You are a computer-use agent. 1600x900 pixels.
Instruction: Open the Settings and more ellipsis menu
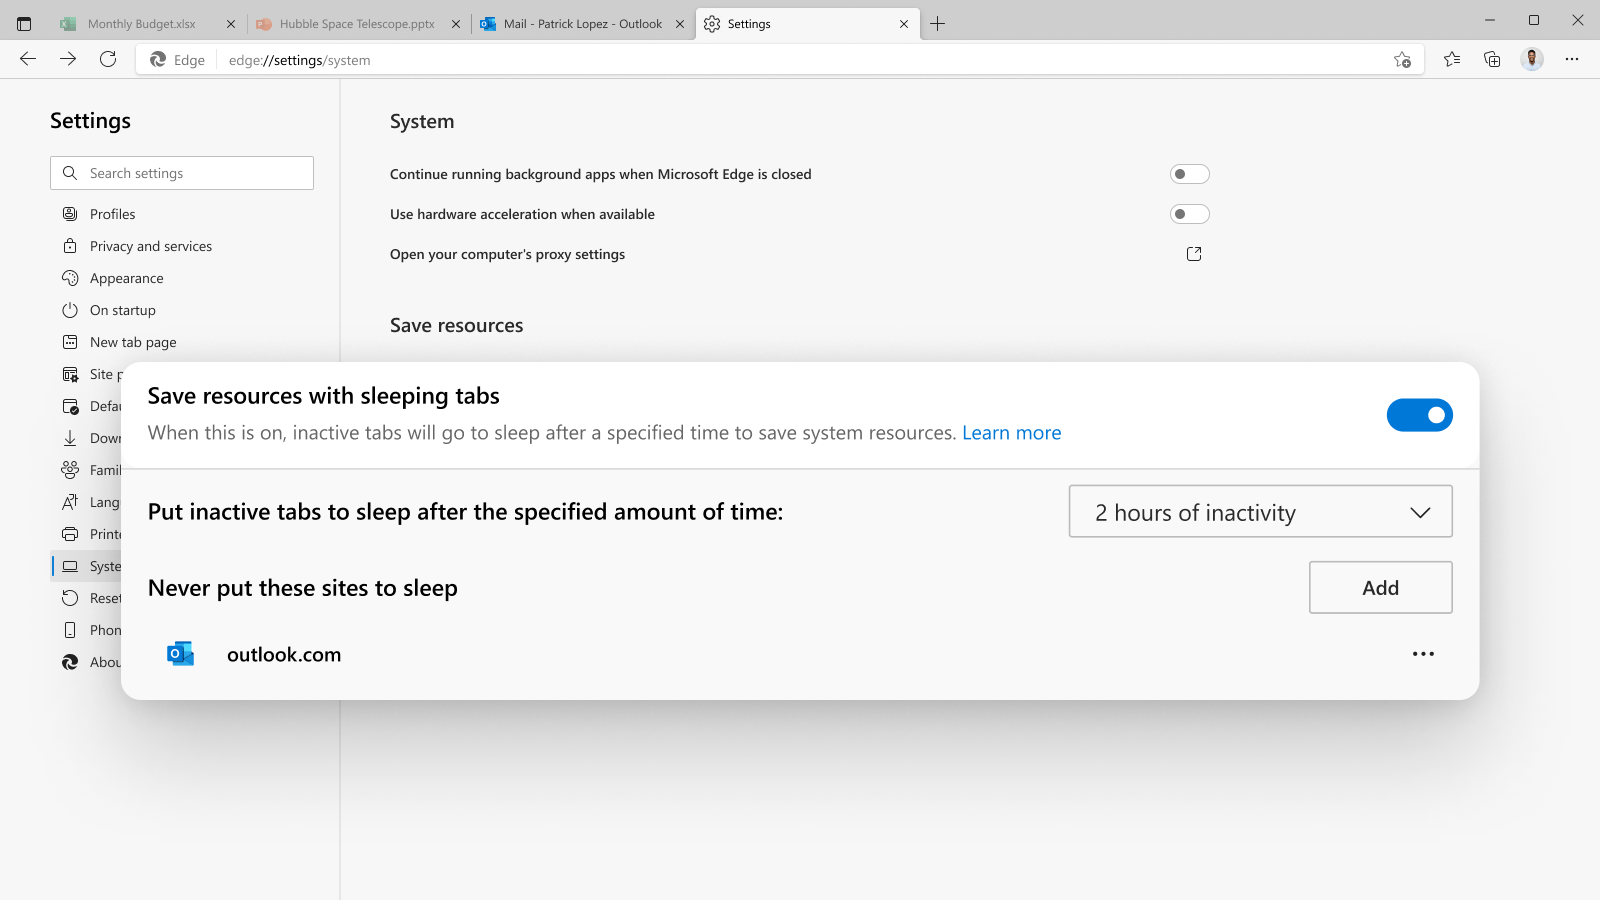coord(1572,59)
